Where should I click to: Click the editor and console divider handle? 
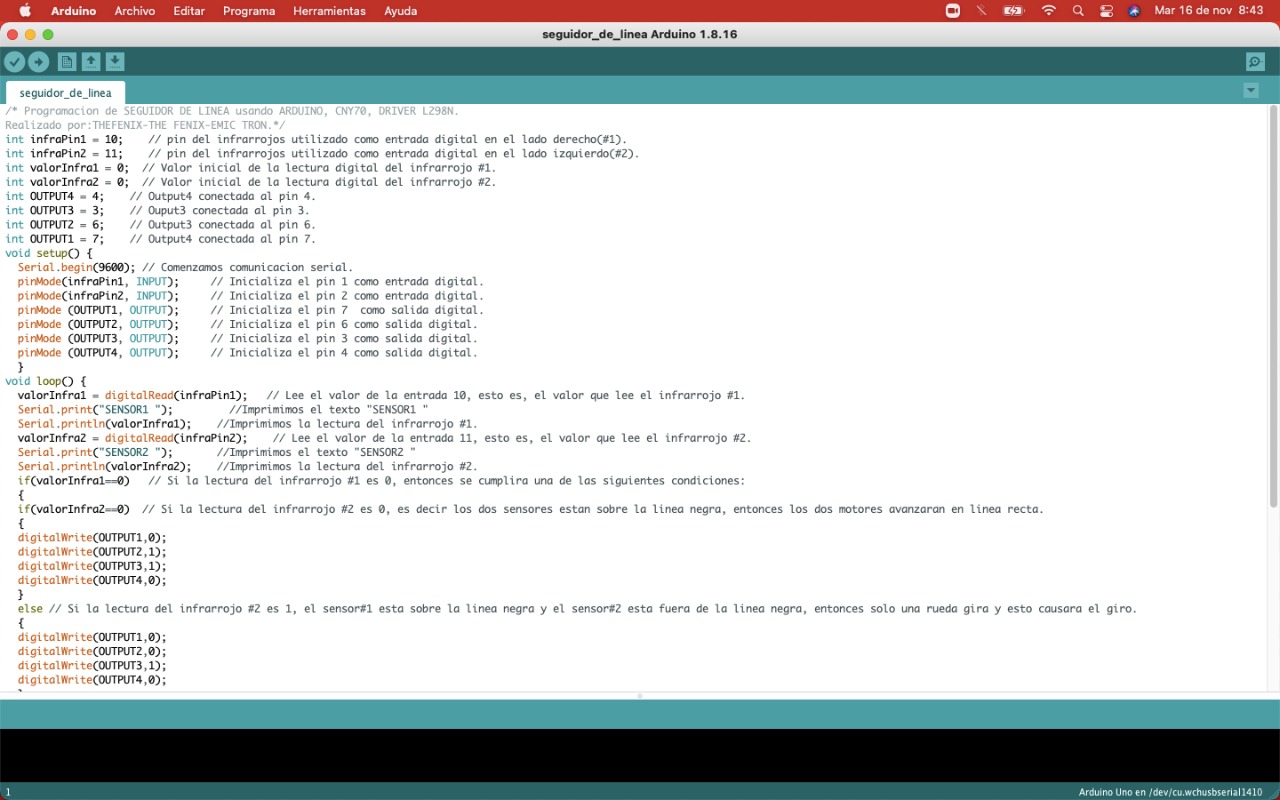pyautogui.click(x=640, y=695)
